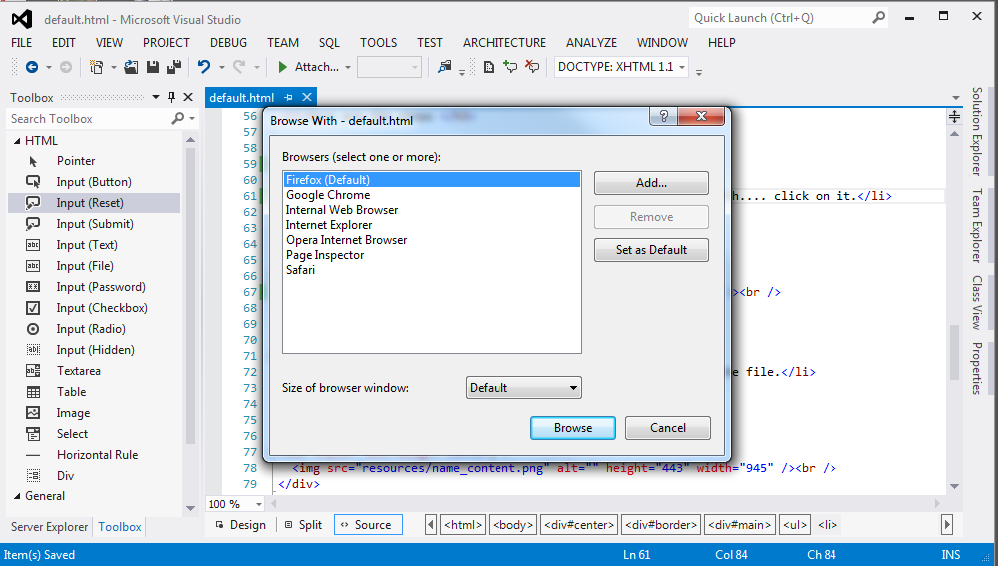The height and width of the screenshot is (566, 998).
Task: Open the DEBUG menu
Action: (228, 43)
